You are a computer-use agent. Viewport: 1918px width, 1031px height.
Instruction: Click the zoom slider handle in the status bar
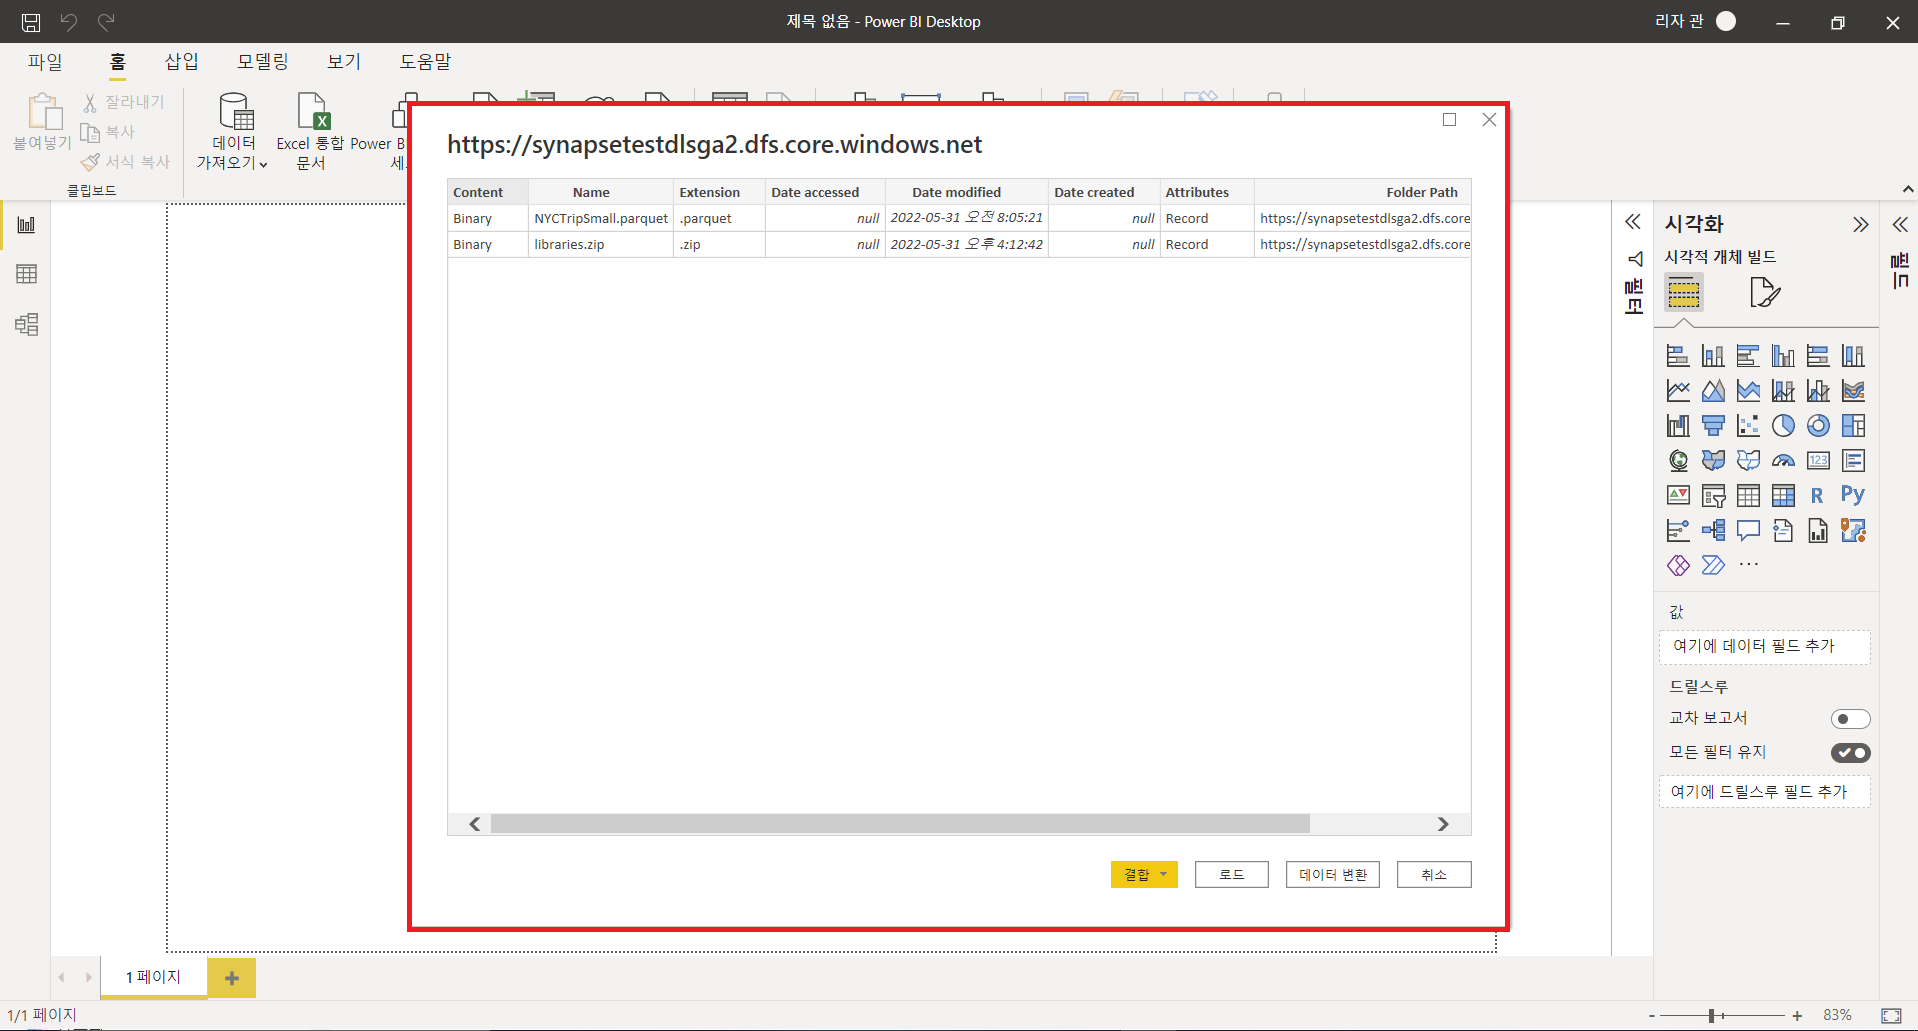click(x=1712, y=1016)
